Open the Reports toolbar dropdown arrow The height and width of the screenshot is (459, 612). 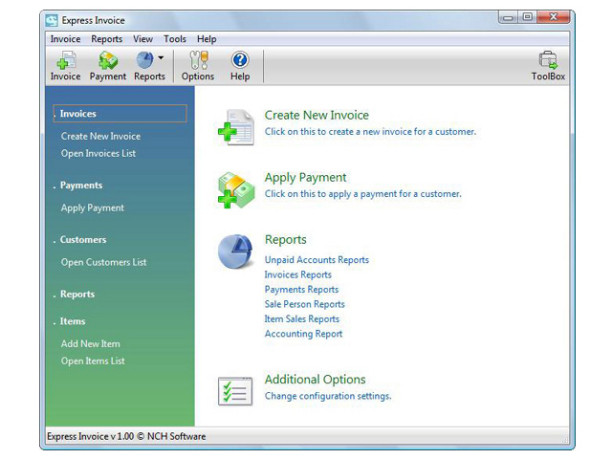(161, 58)
